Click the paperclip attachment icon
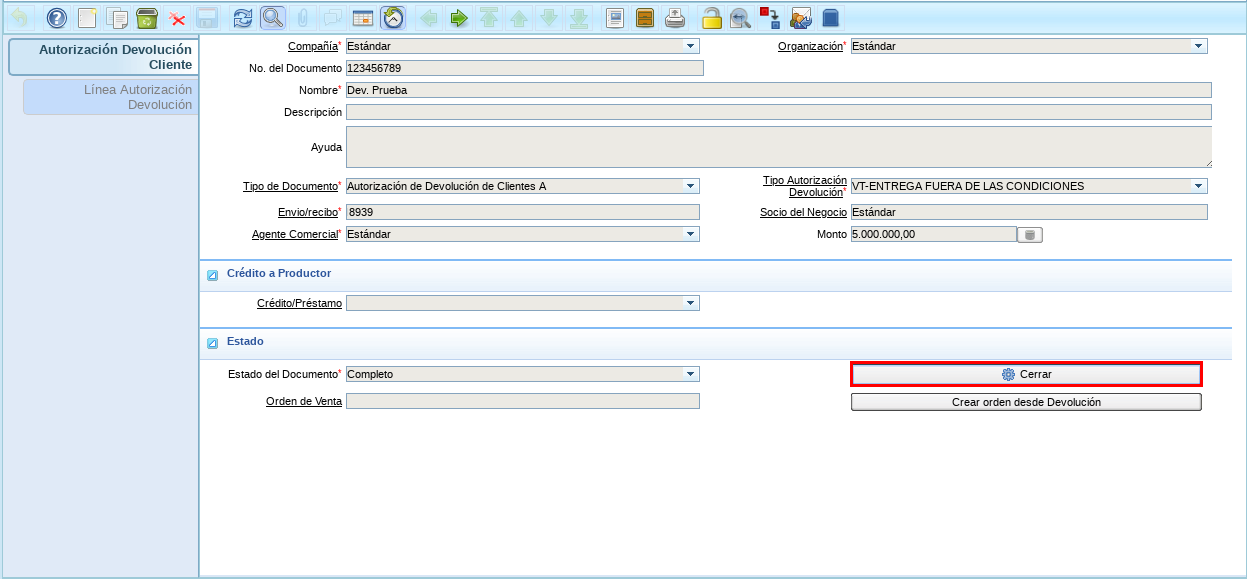This screenshot has width=1247, height=579. tap(302, 18)
